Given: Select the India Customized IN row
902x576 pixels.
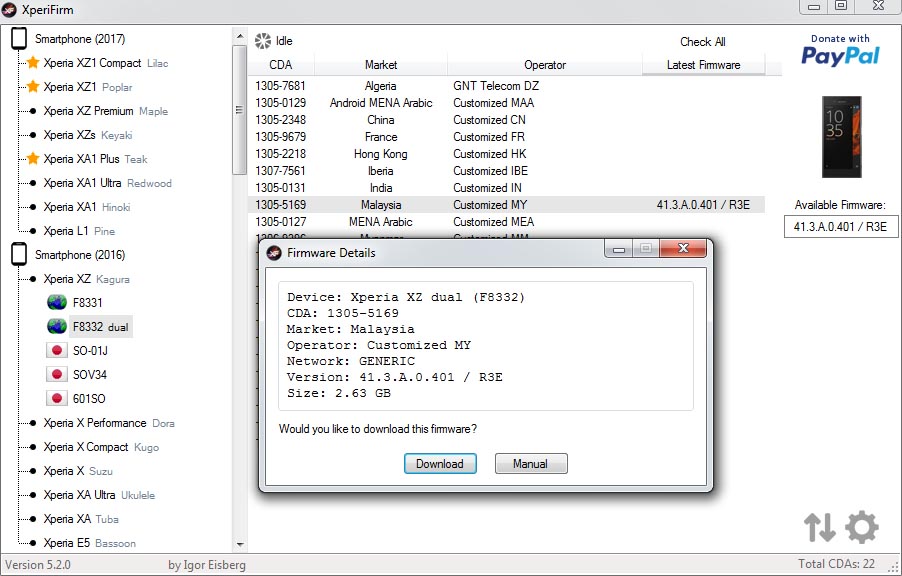Looking at the screenshot, I should click(x=506, y=188).
